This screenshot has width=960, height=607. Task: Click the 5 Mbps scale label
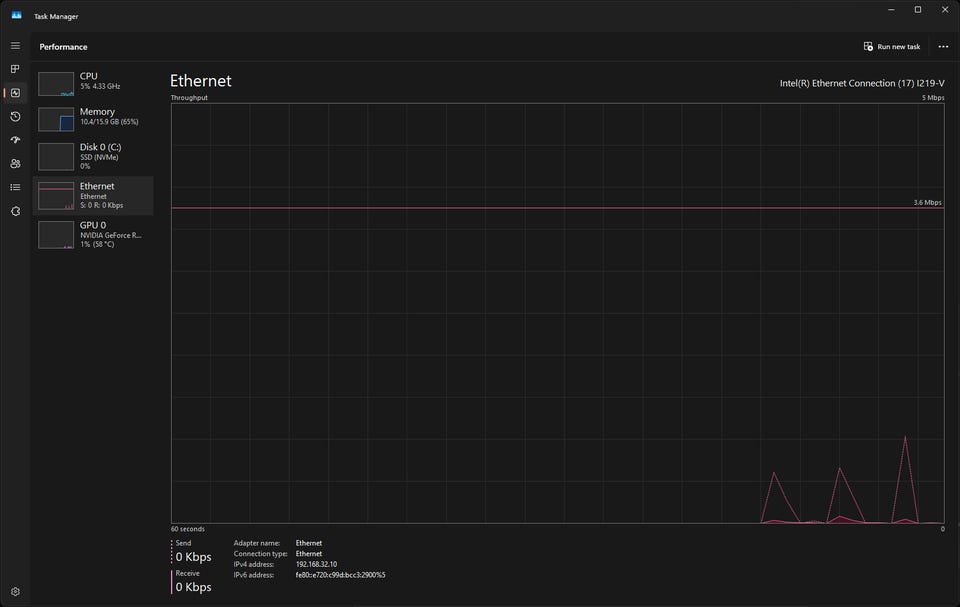pos(933,97)
